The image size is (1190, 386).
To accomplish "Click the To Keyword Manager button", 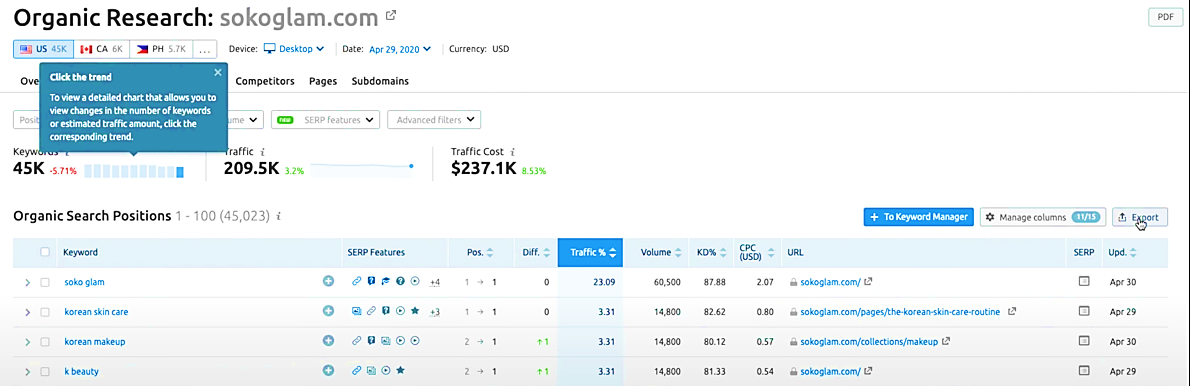I will pos(918,217).
